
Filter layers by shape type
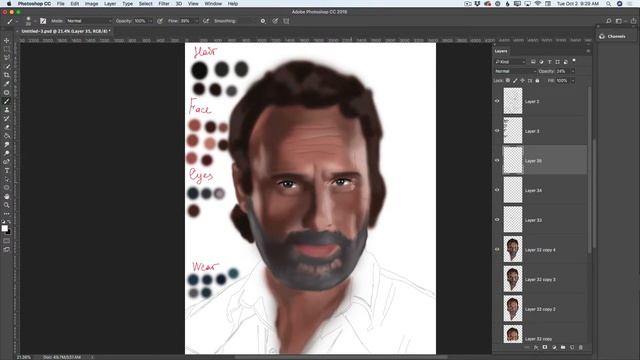[558, 62]
